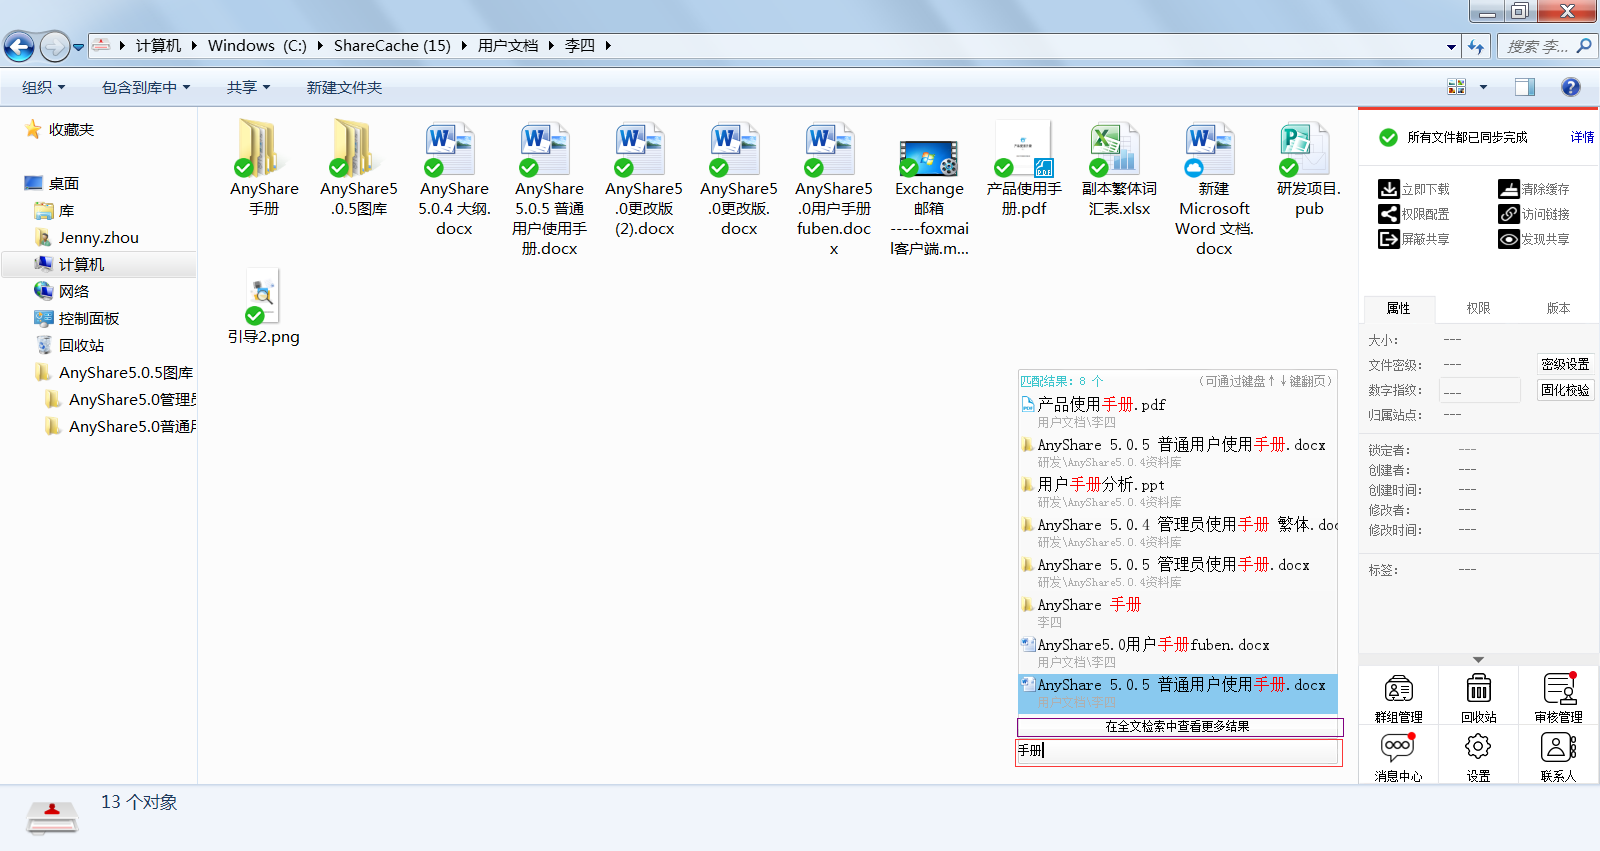The height and width of the screenshot is (851, 1600).
Task: Click the 密级设置 button
Action: tap(1565, 364)
